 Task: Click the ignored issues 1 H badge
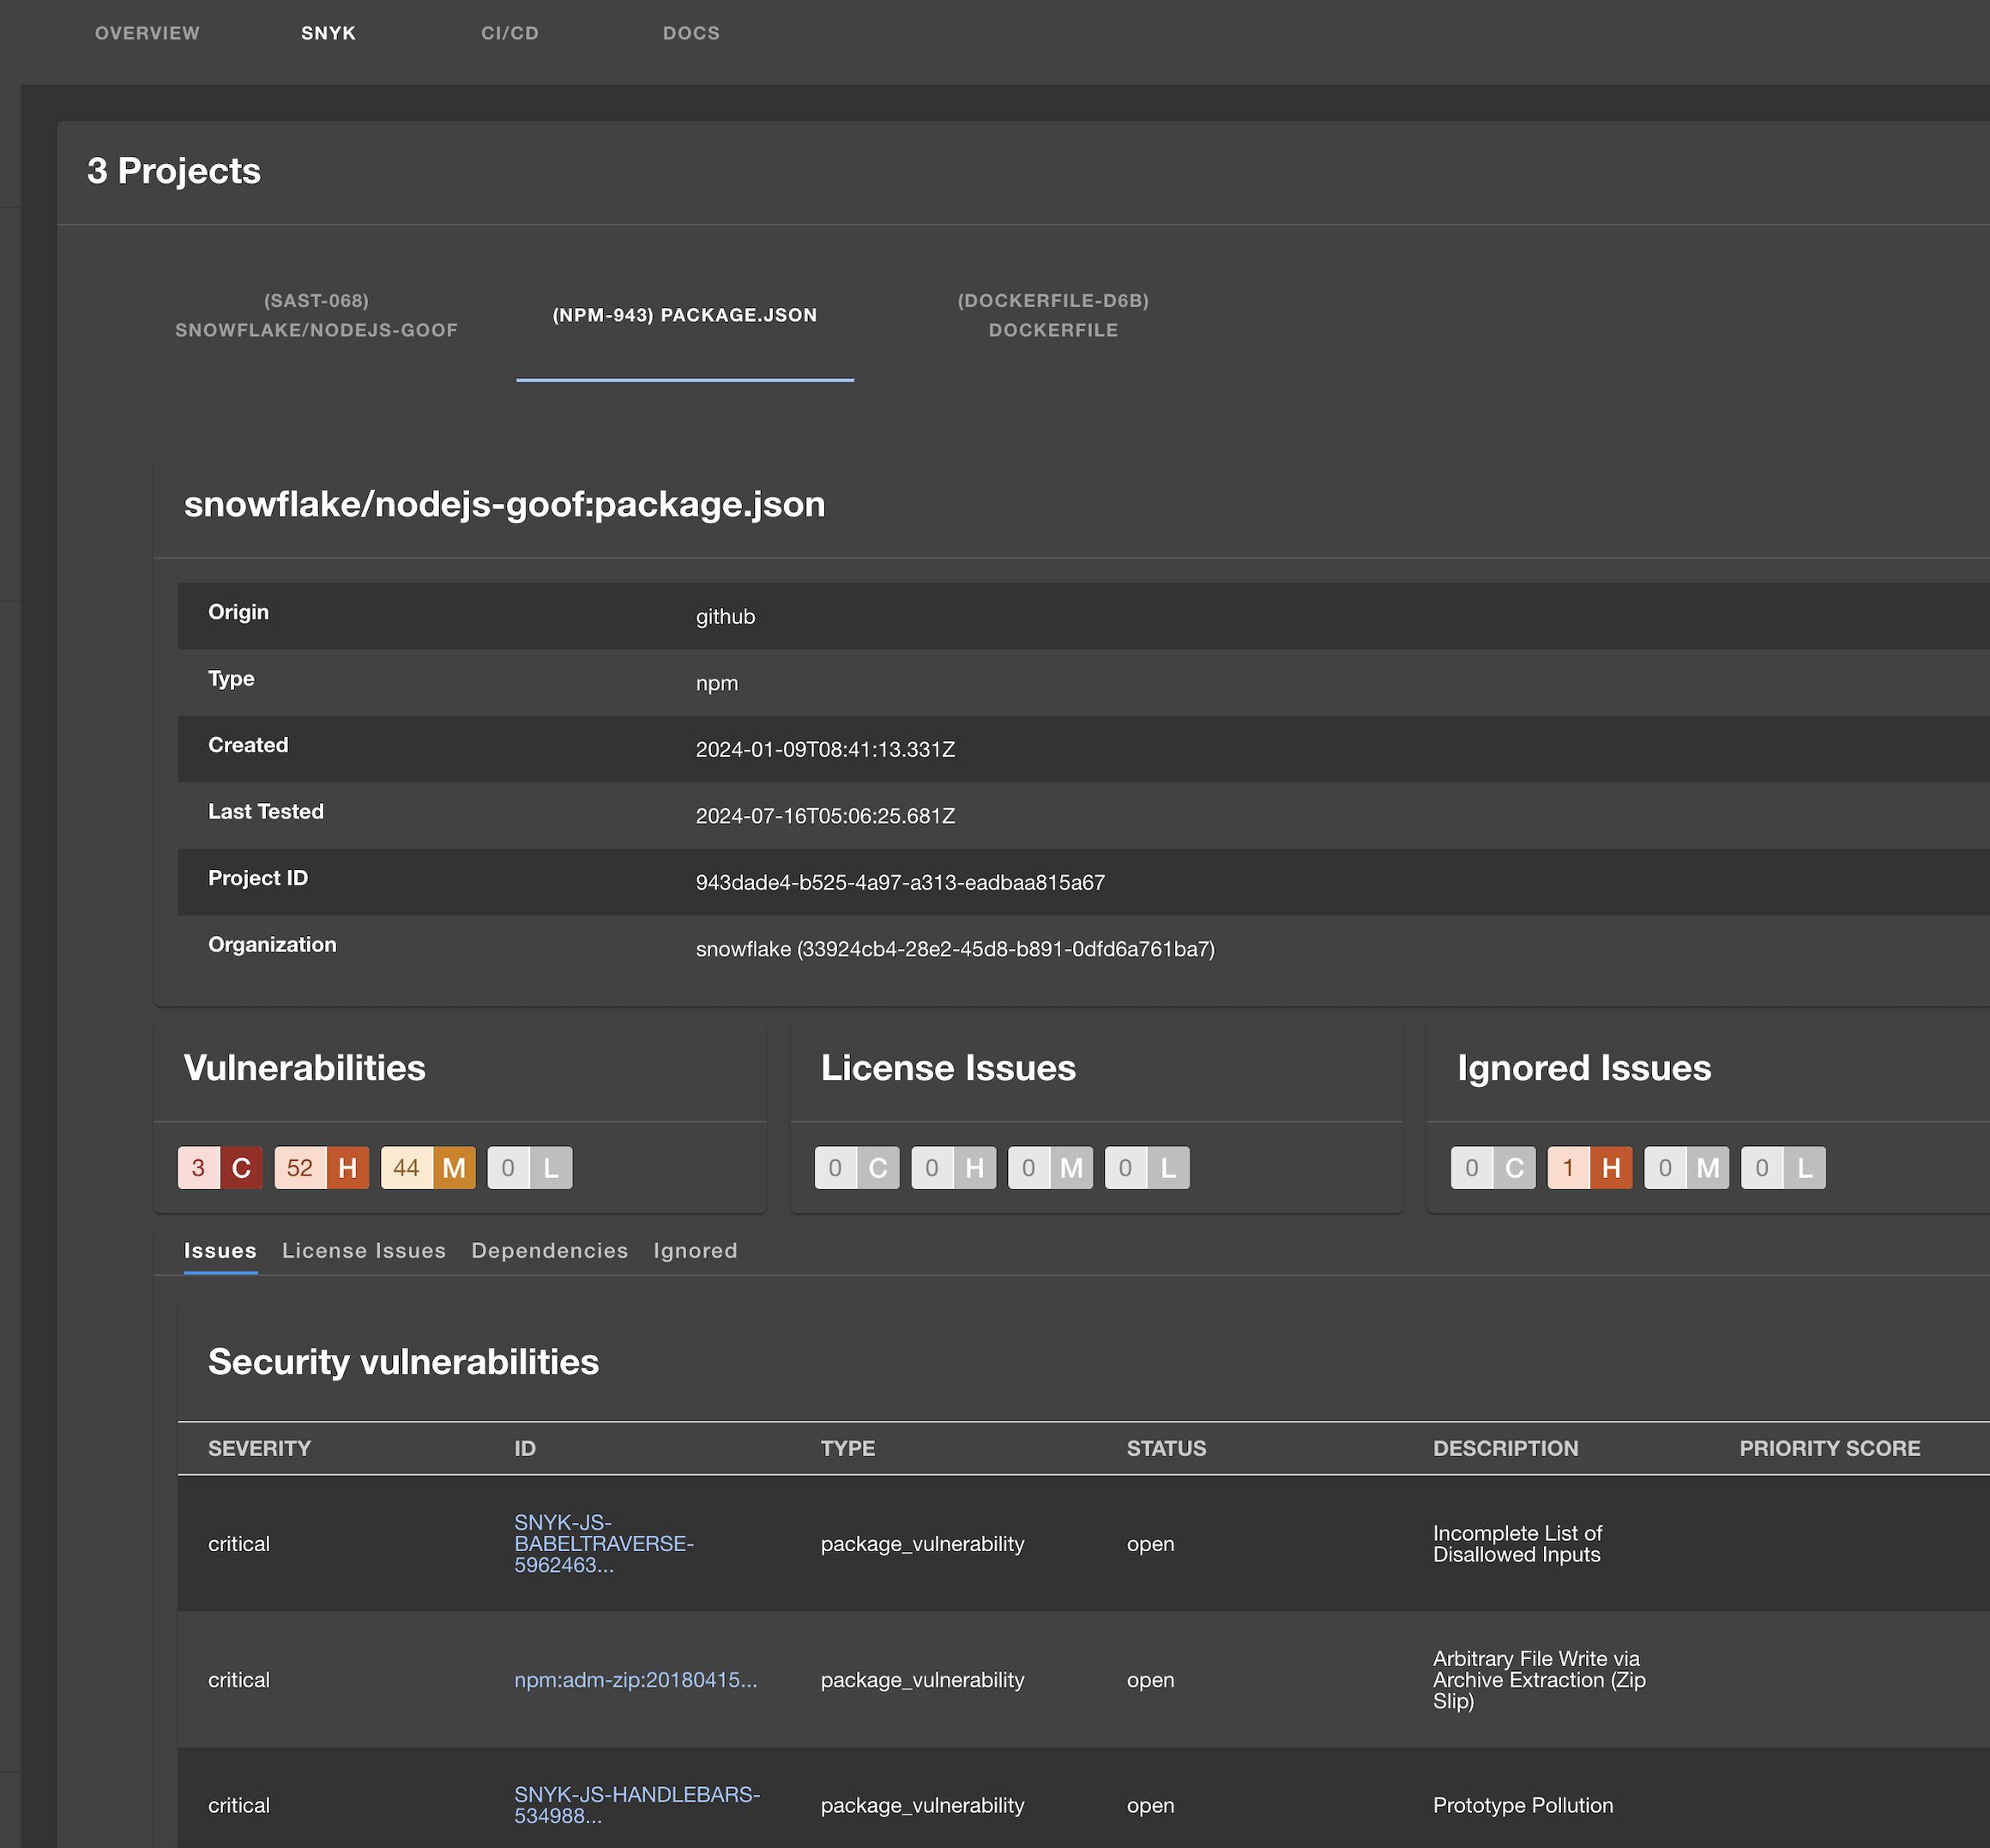[1589, 1167]
